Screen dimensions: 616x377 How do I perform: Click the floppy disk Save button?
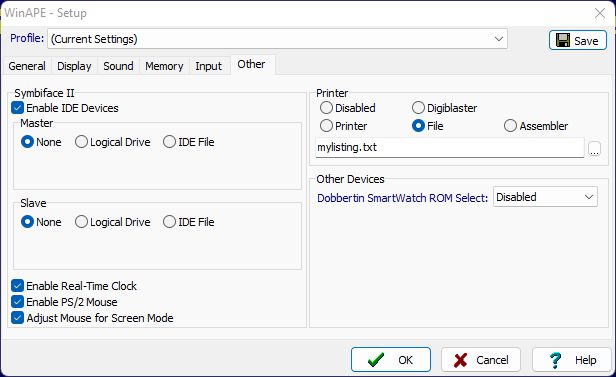point(578,40)
